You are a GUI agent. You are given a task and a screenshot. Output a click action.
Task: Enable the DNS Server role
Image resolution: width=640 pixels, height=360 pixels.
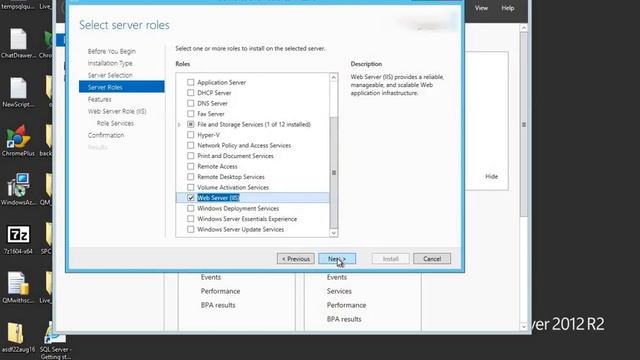(191, 103)
